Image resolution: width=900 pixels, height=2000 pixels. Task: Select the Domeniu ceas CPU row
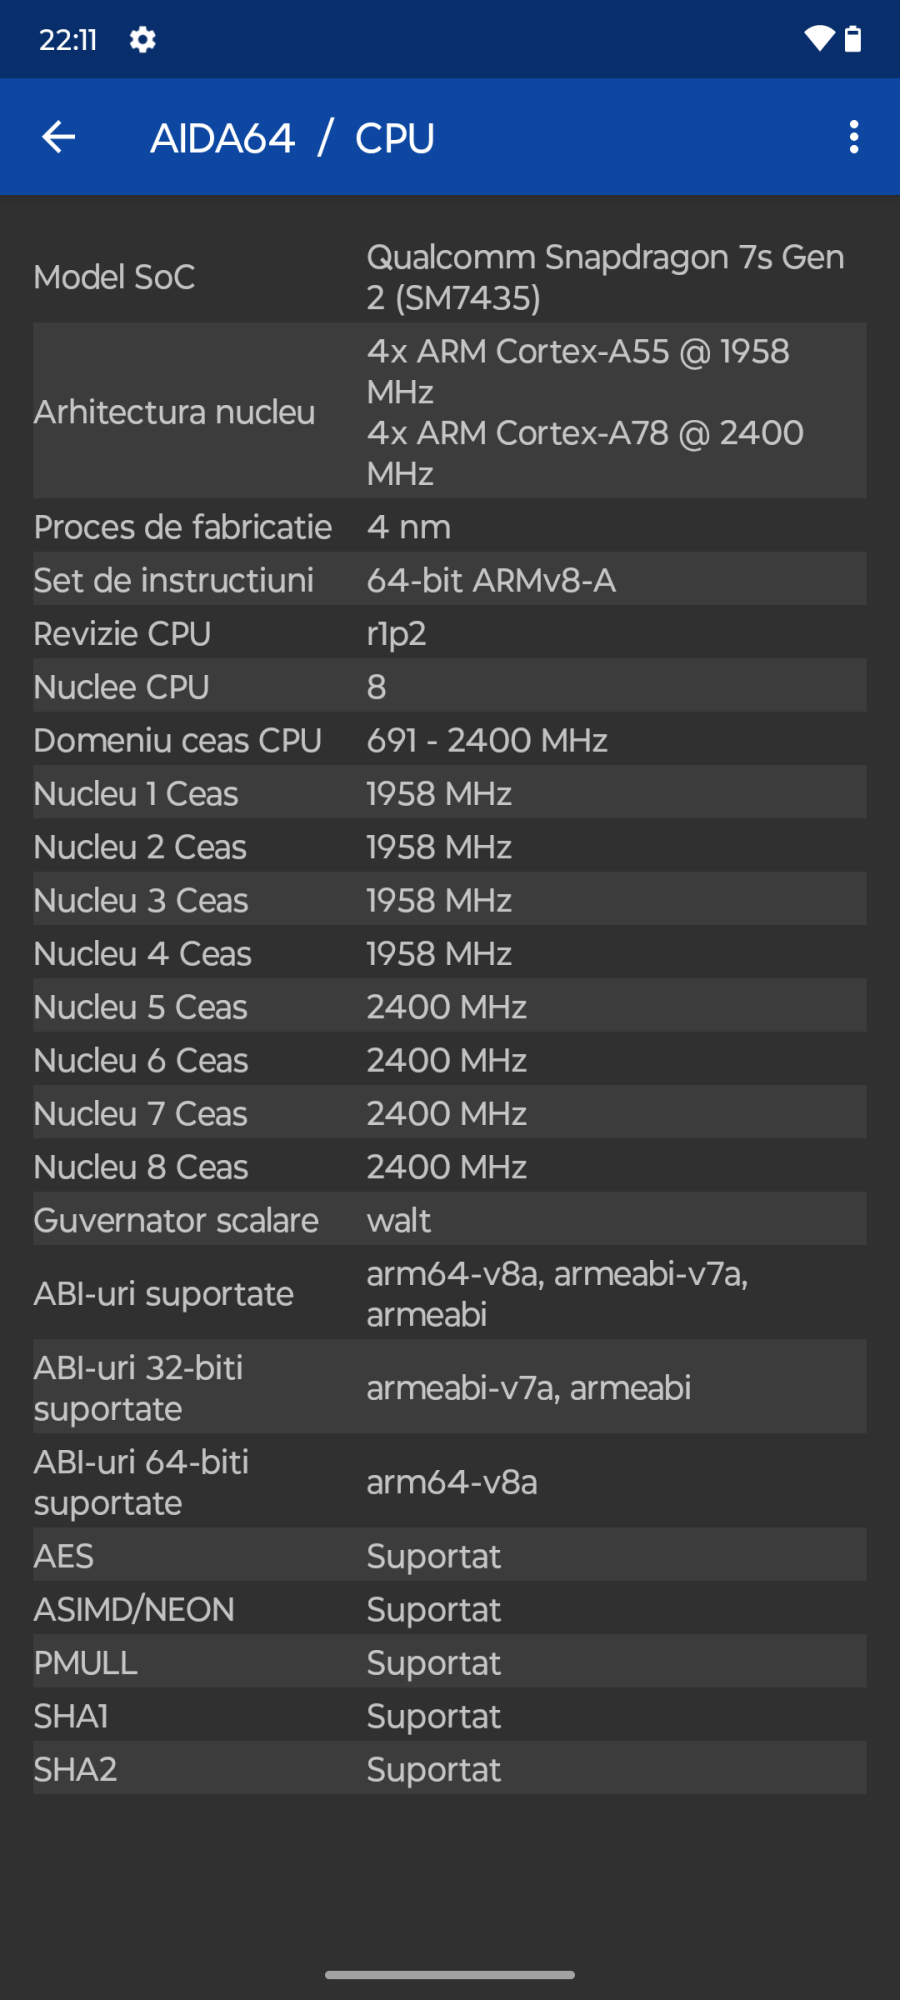click(x=449, y=740)
